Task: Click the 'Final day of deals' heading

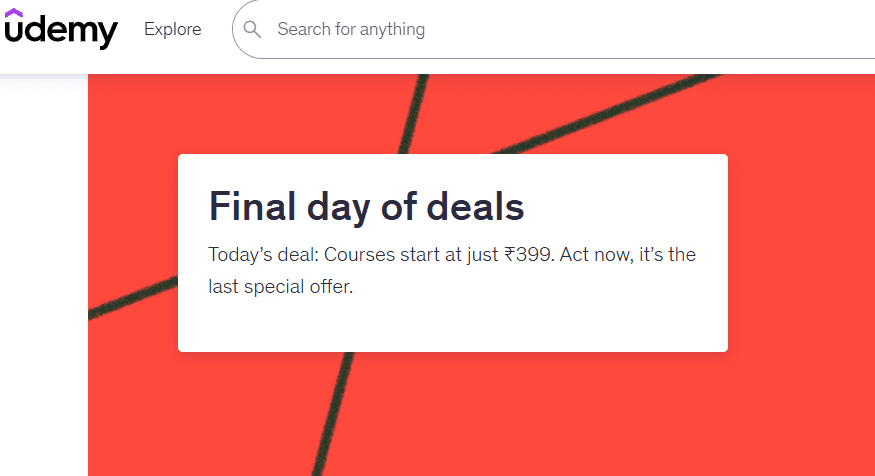Action: tap(366, 207)
